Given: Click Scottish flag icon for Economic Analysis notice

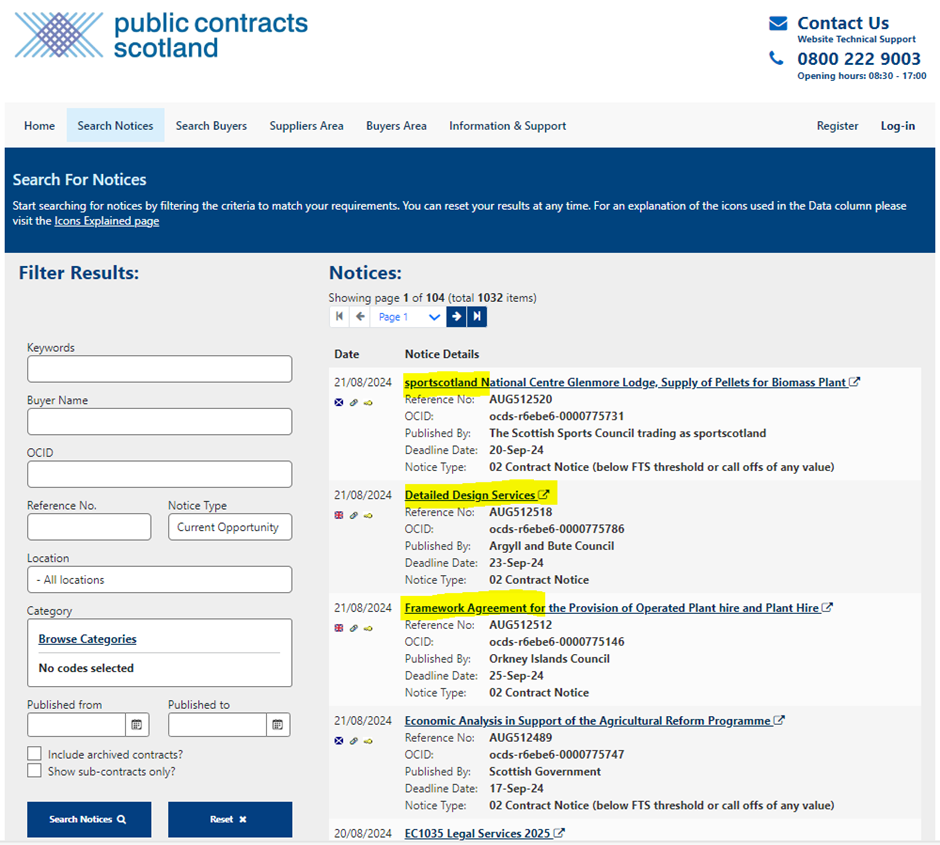Looking at the screenshot, I should 339,741.
